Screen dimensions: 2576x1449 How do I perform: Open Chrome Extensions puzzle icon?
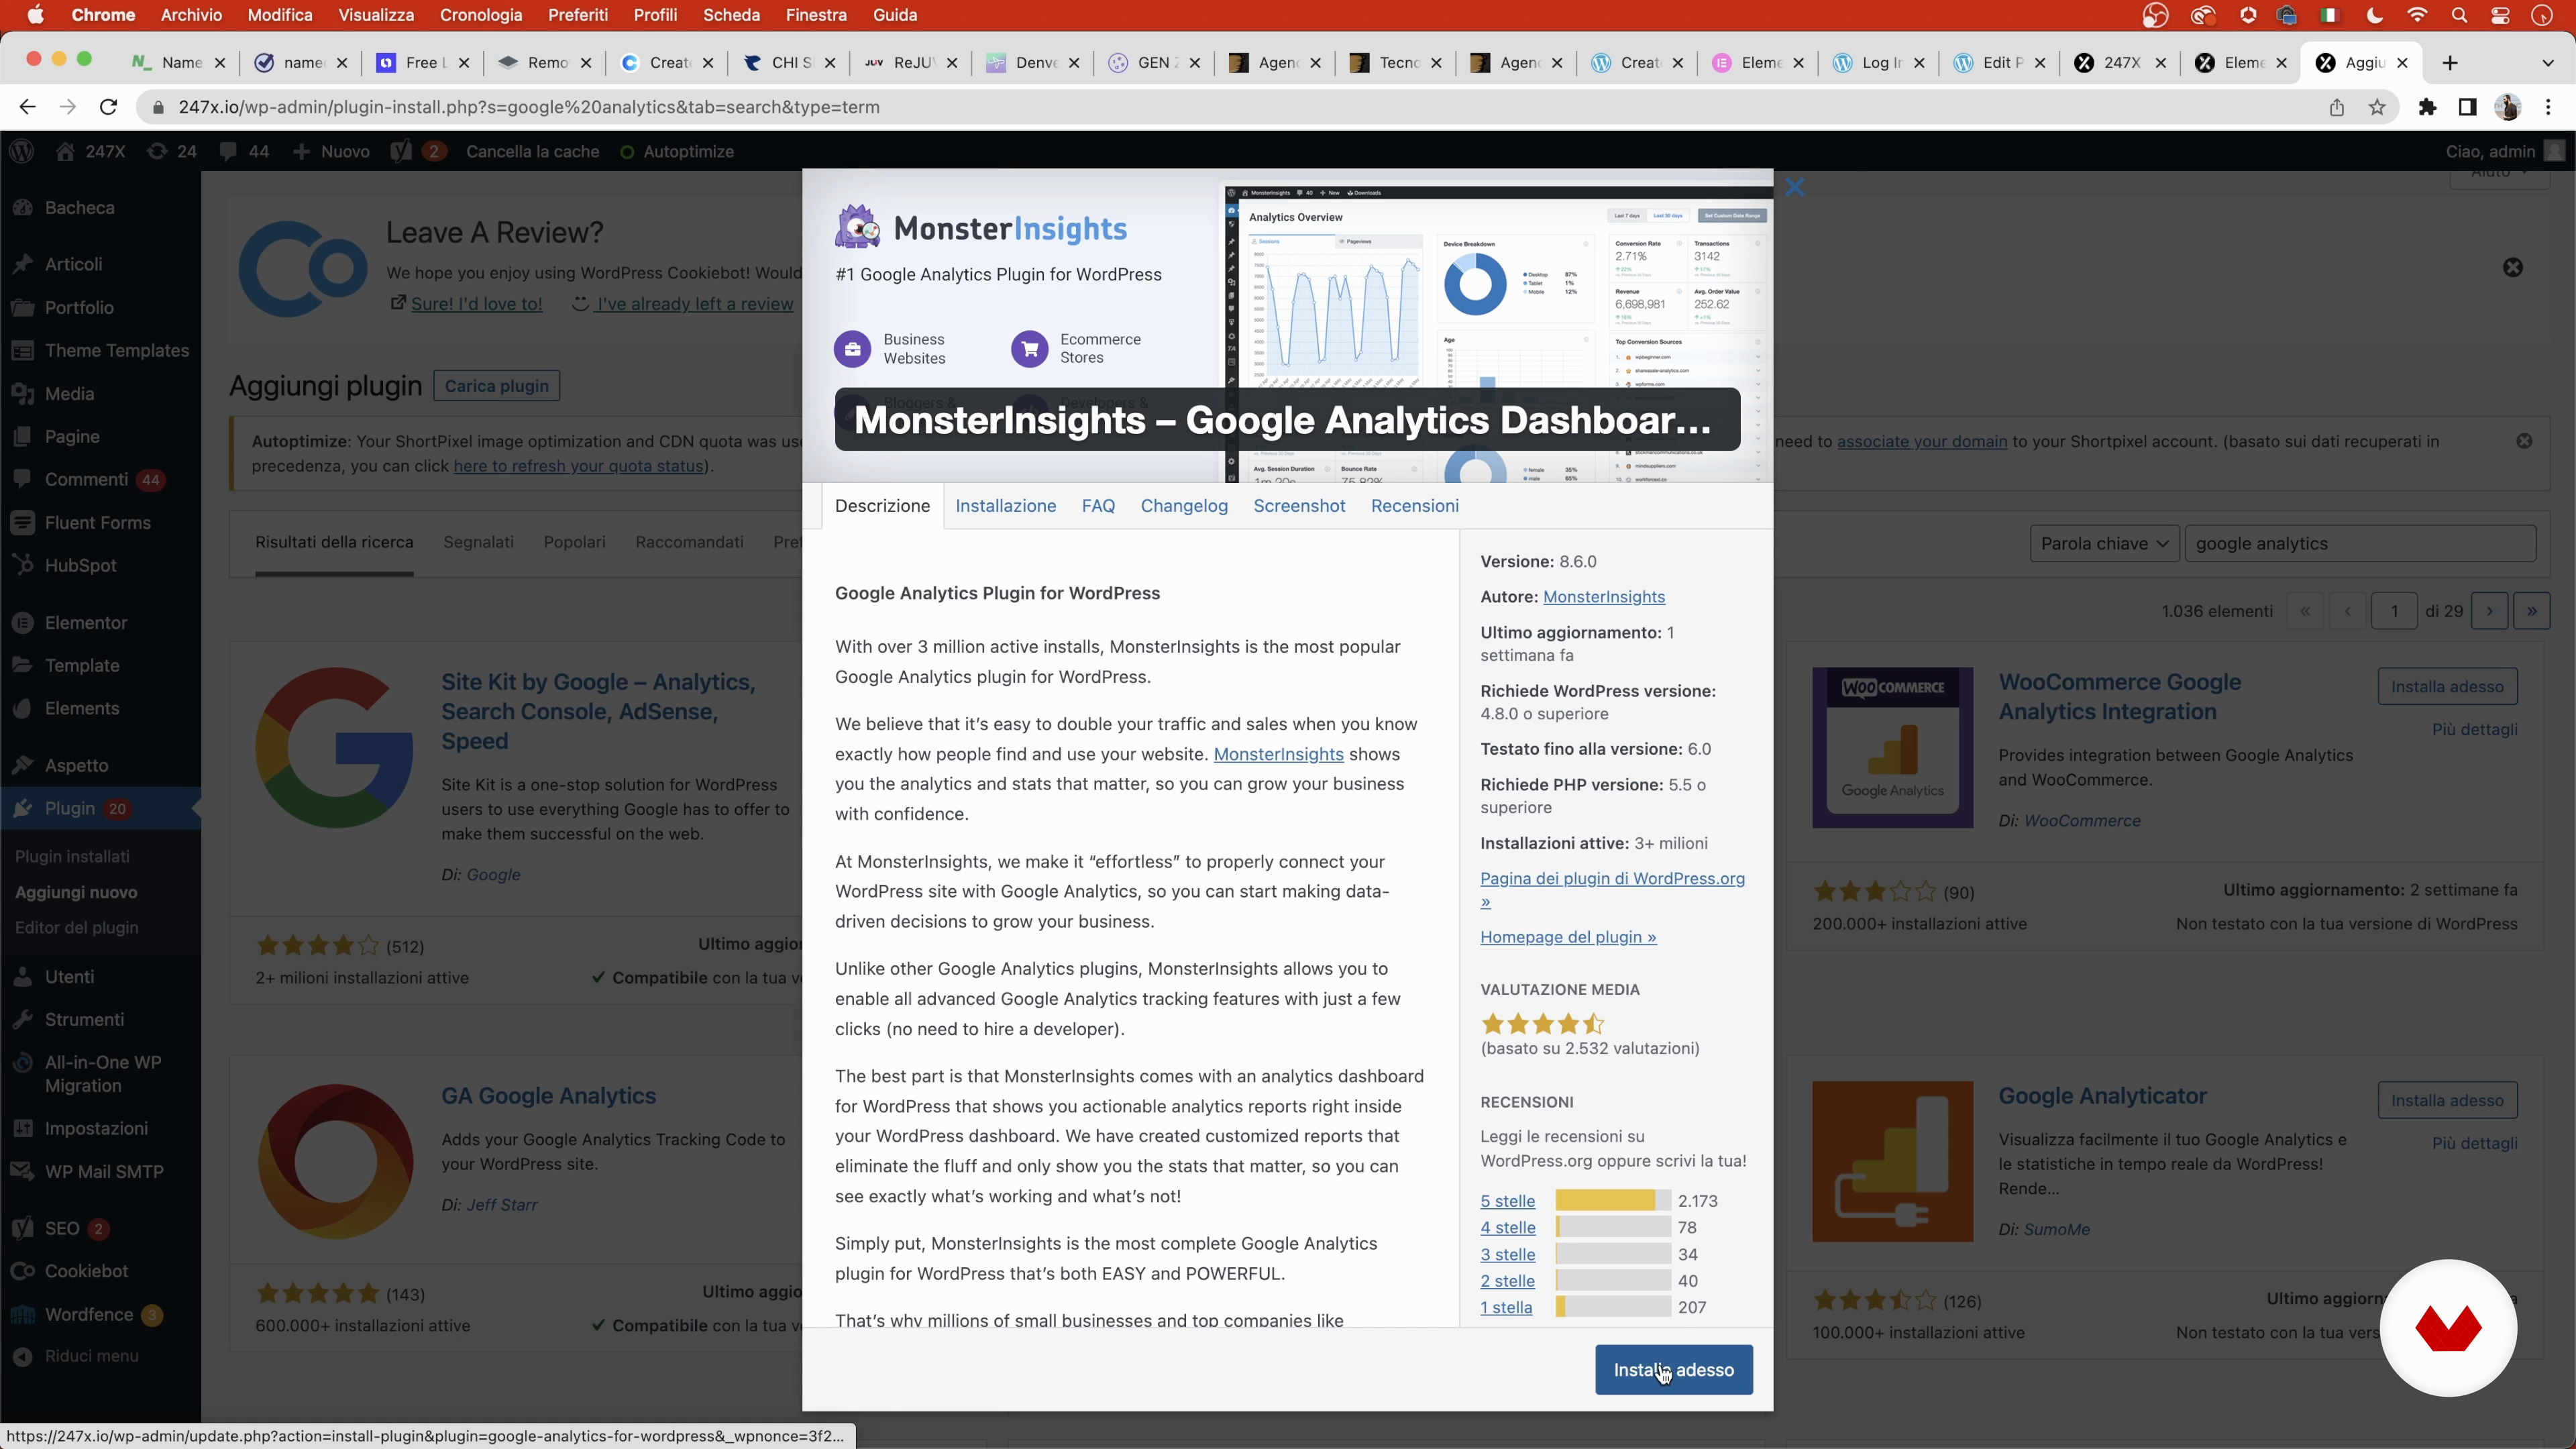2427,107
